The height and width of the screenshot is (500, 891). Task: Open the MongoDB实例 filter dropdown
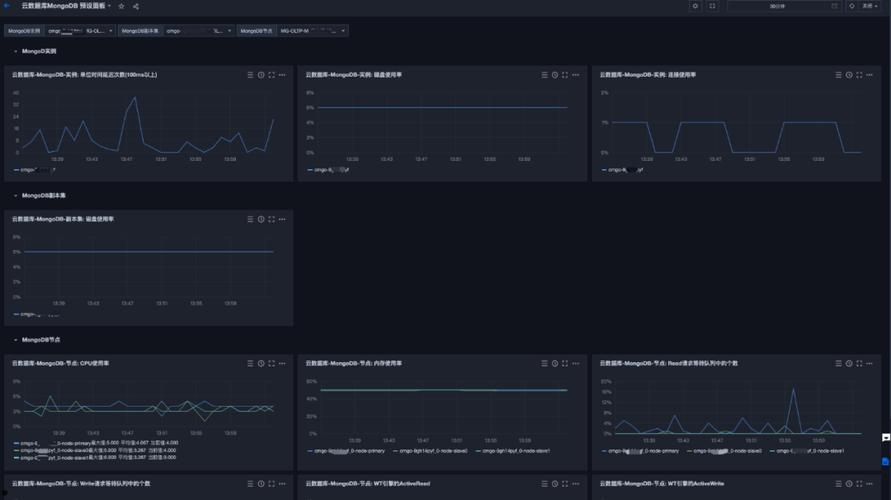click(x=80, y=31)
